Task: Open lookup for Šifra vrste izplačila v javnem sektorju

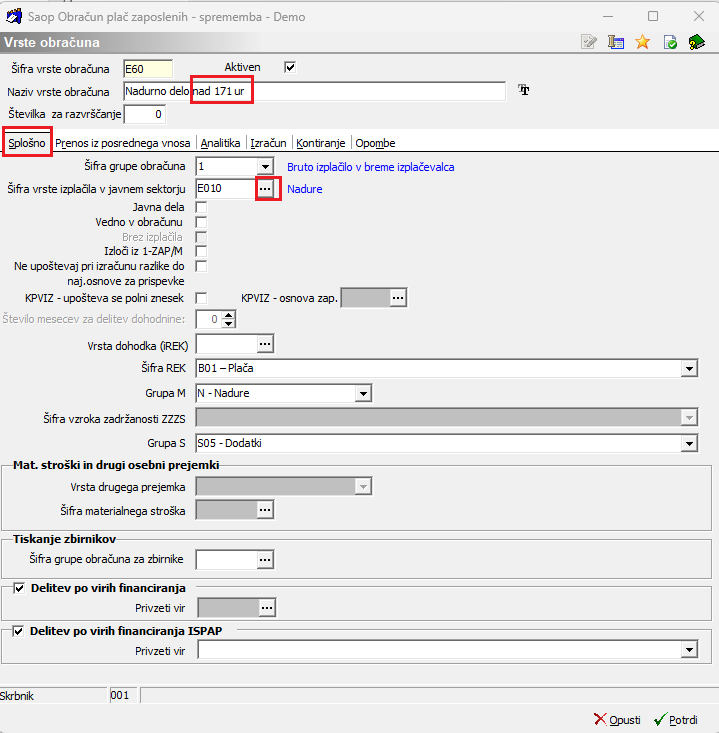Action: [x=265, y=188]
